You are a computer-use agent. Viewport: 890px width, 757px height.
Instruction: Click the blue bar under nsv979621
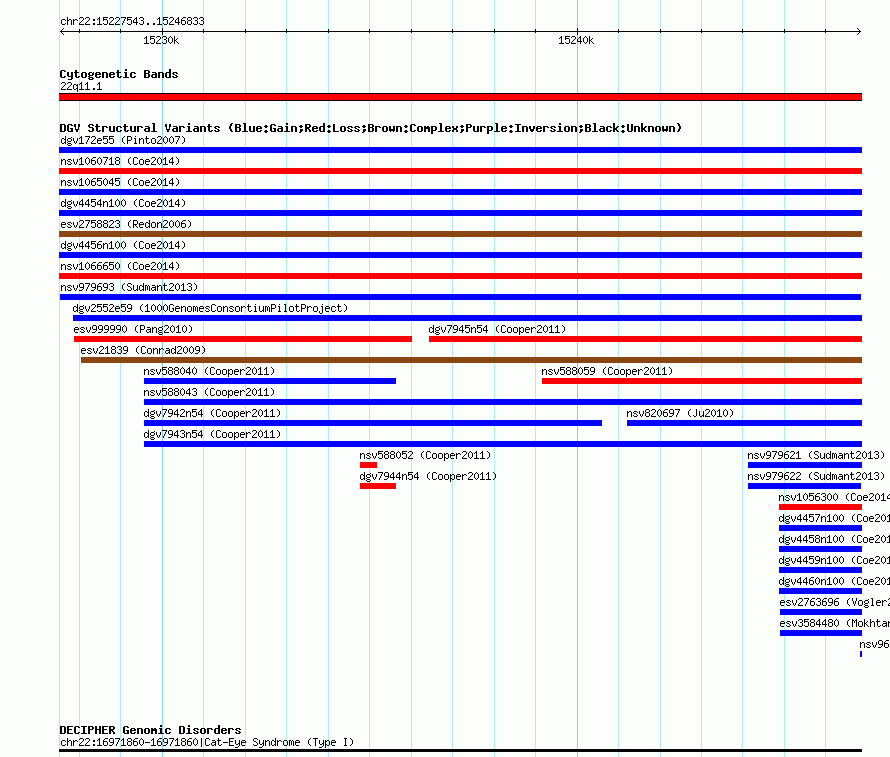[x=805, y=465]
